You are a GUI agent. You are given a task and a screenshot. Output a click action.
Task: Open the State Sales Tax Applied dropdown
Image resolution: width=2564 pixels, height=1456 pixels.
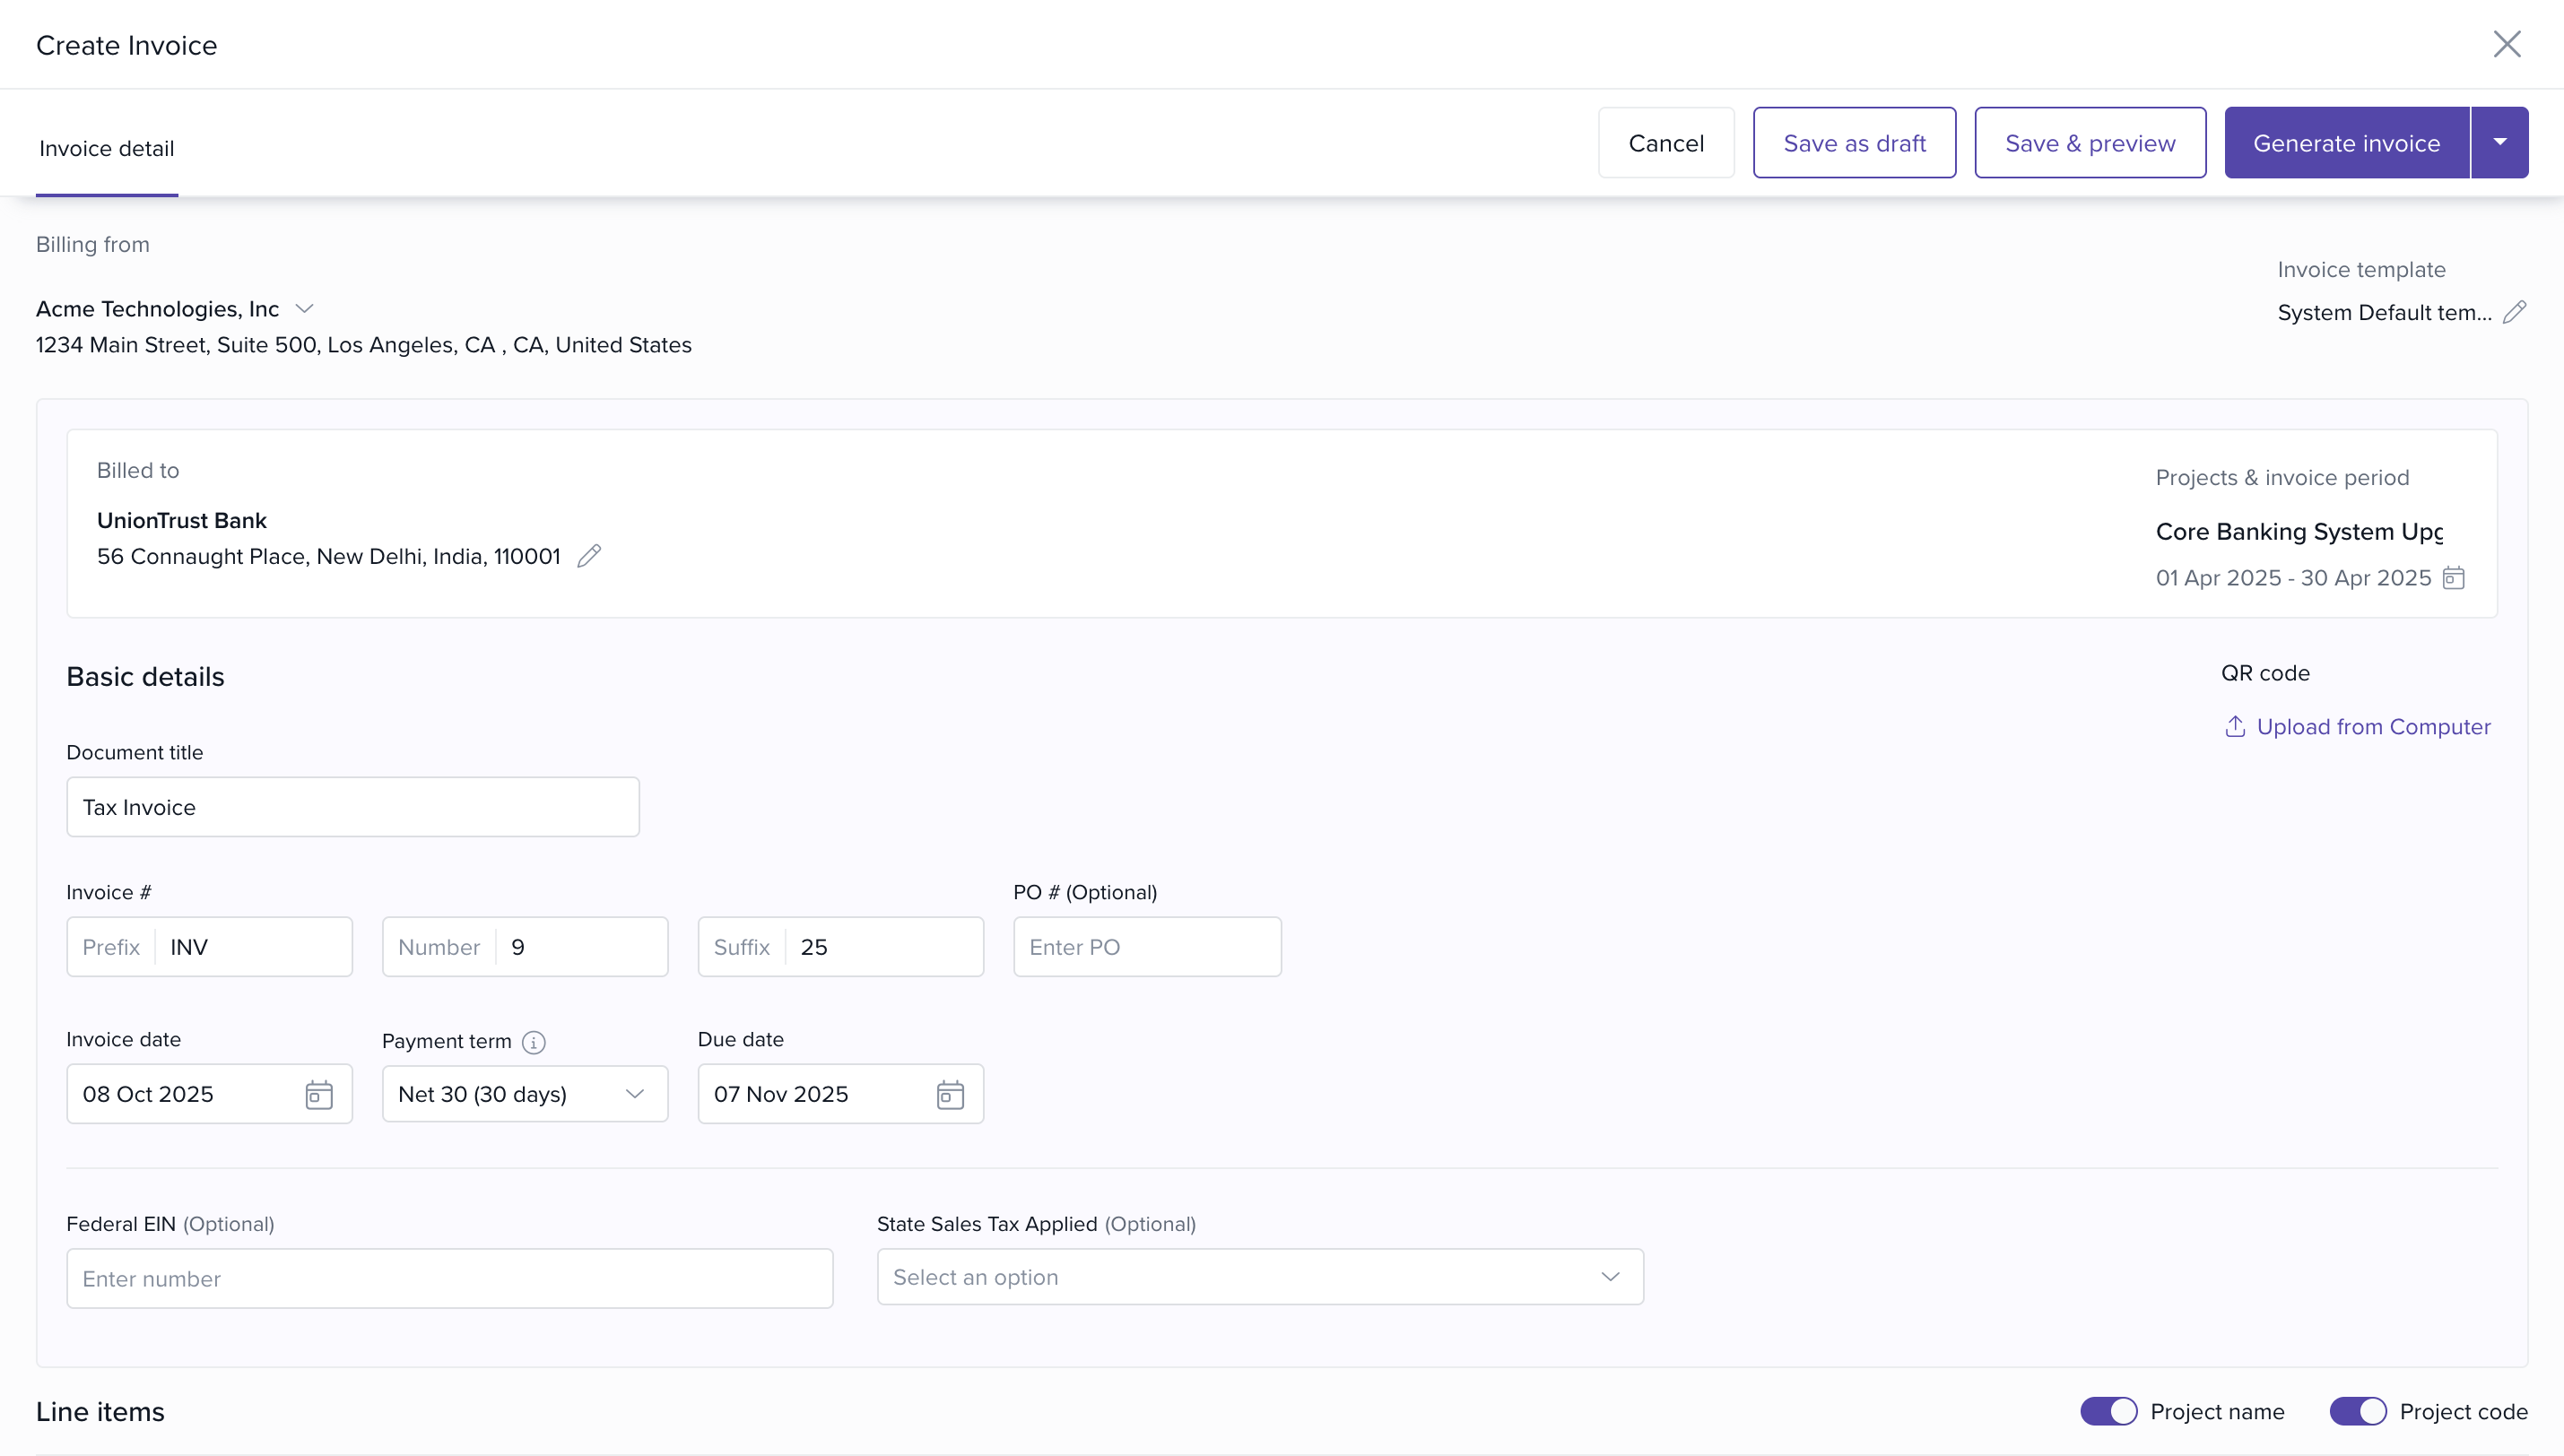[x=1259, y=1277]
